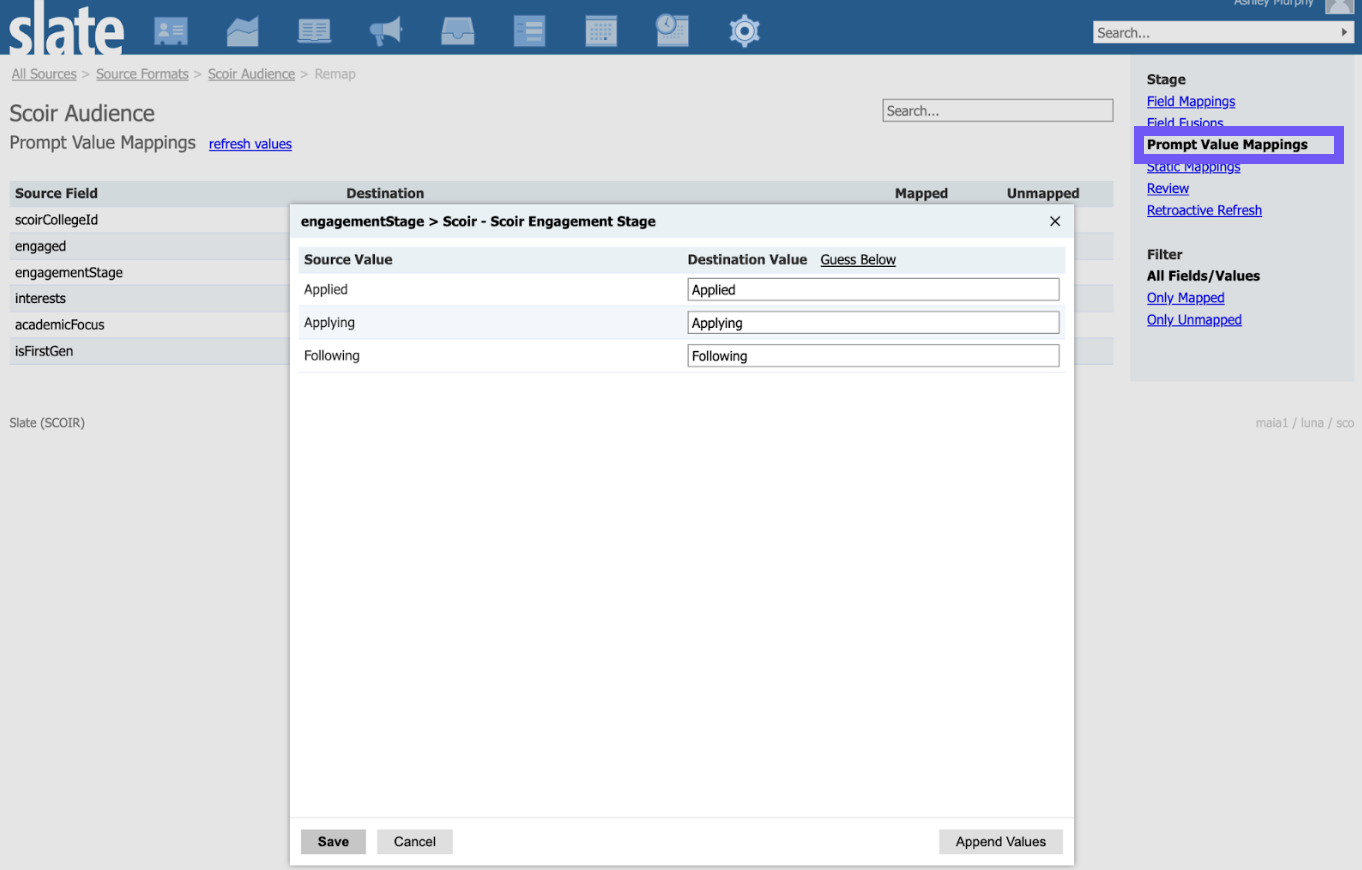
Task: Click the user avatar for Ashley Murphy
Action: 1340,6
